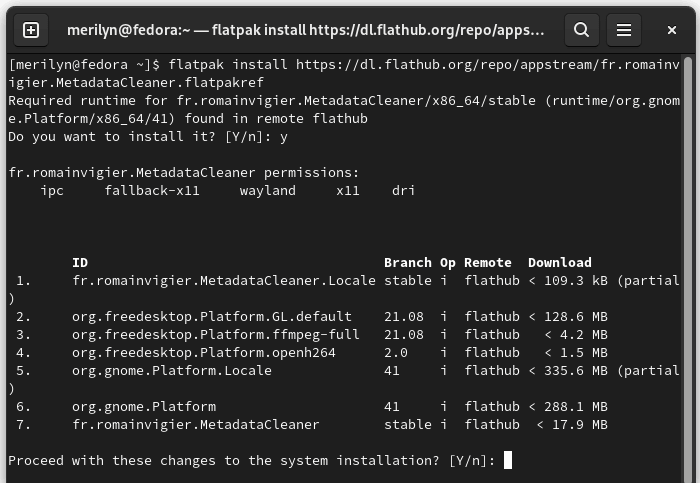Click the terminal vertical scrollbar
Image resolution: width=700 pixels, height=483 pixels.
click(x=688, y=268)
